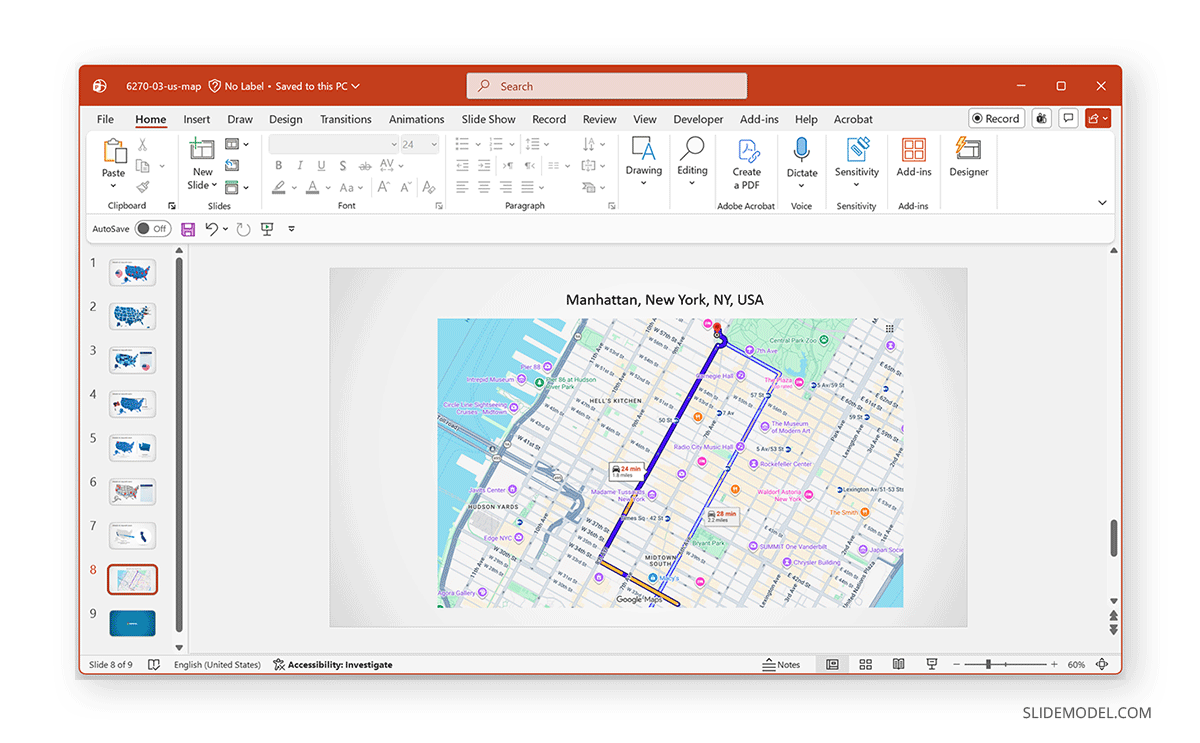Toggle Normal view button in status bar

pyautogui.click(x=832, y=664)
